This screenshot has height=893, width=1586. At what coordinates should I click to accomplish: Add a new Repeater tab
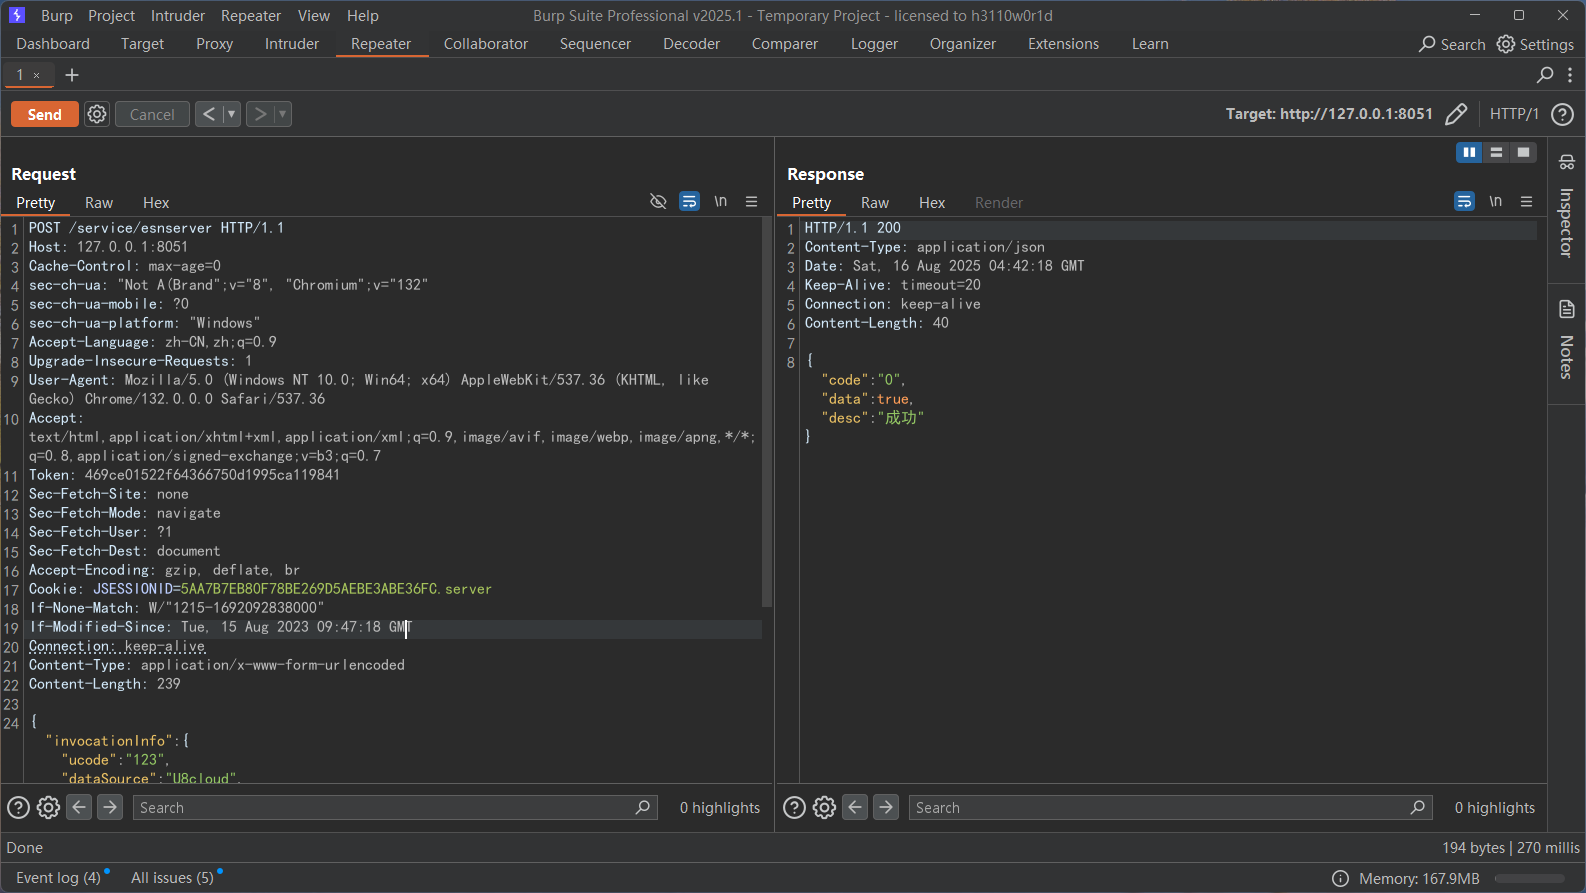pos(72,75)
